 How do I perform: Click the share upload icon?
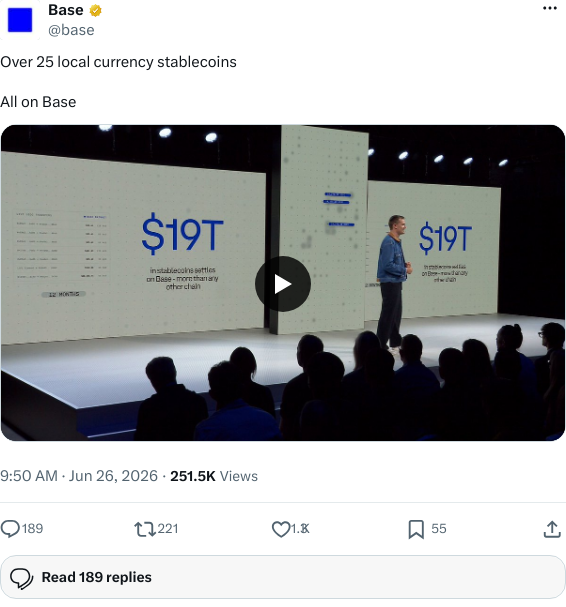[x=552, y=529]
